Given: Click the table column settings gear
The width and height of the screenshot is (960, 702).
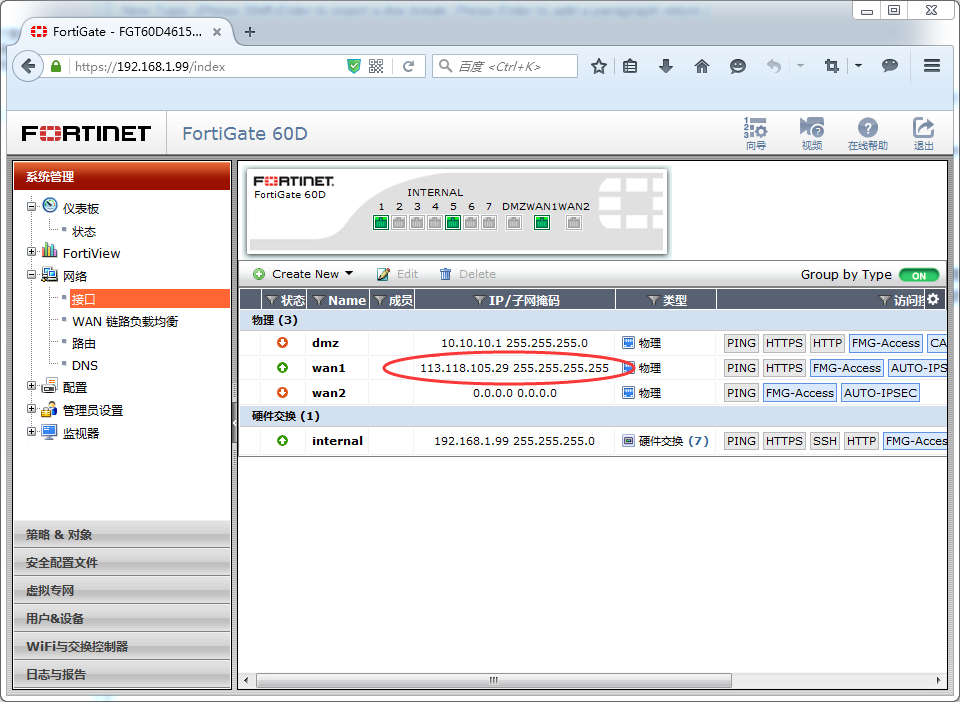Looking at the screenshot, I should point(933,299).
